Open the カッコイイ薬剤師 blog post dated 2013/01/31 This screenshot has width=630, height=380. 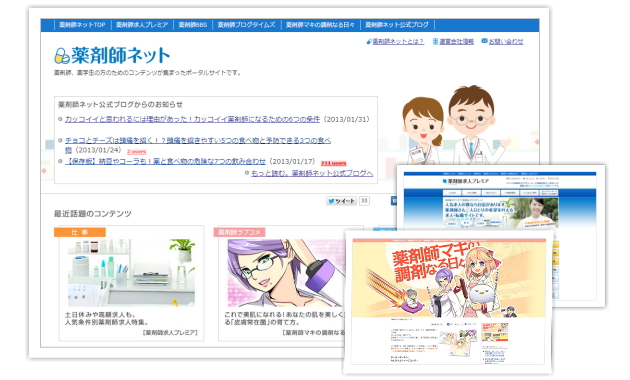point(192,119)
